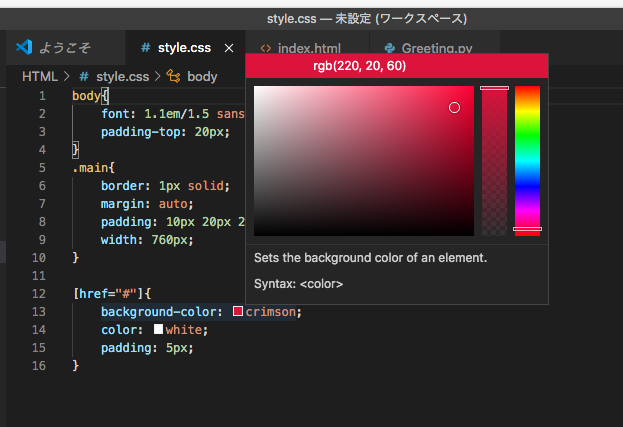Click the HTML folder in the breadcrumb
The image size is (623, 427).
[40, 76]
